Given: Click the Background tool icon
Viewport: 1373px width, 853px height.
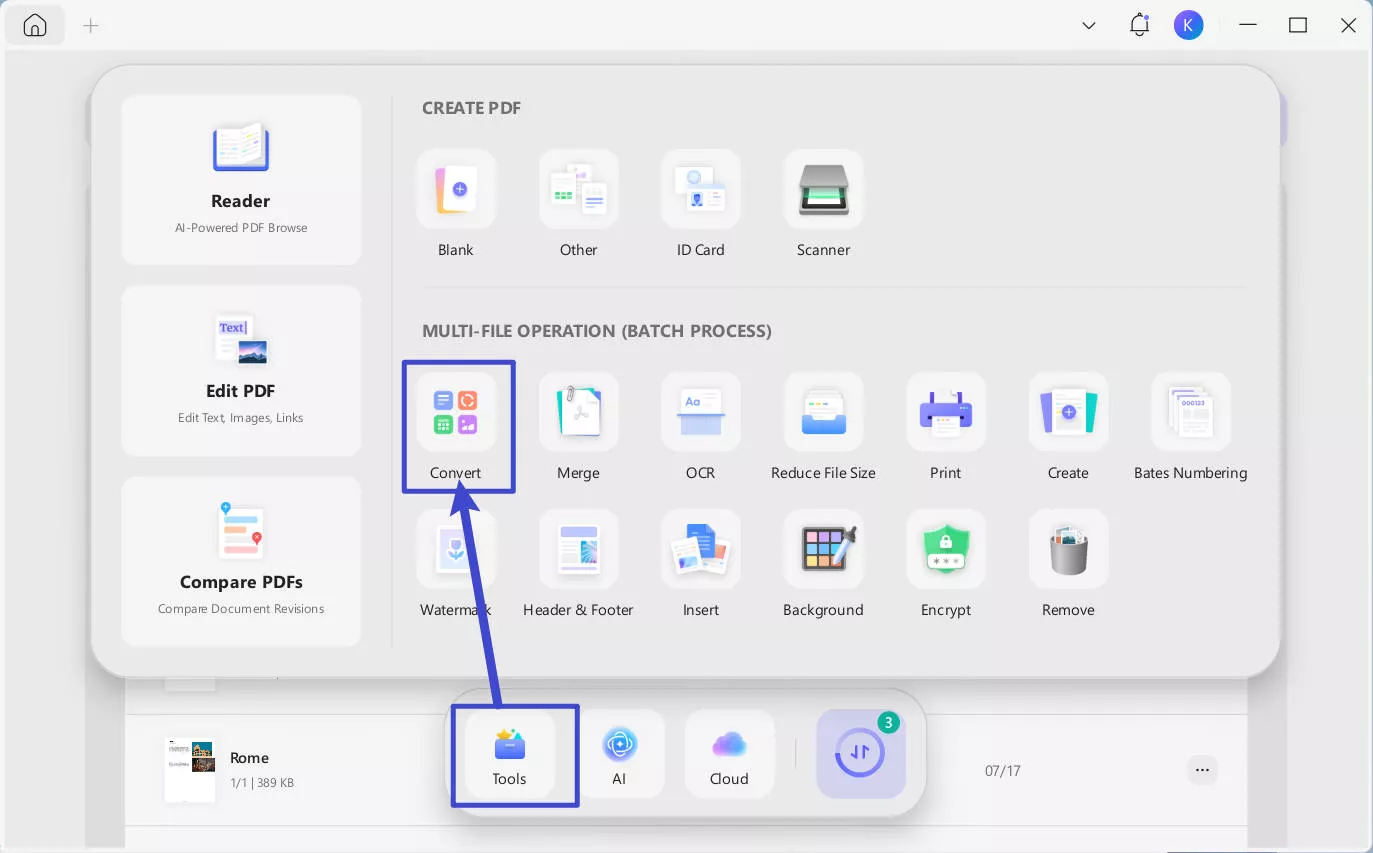Looking at the screenshot, I should 823,549.
